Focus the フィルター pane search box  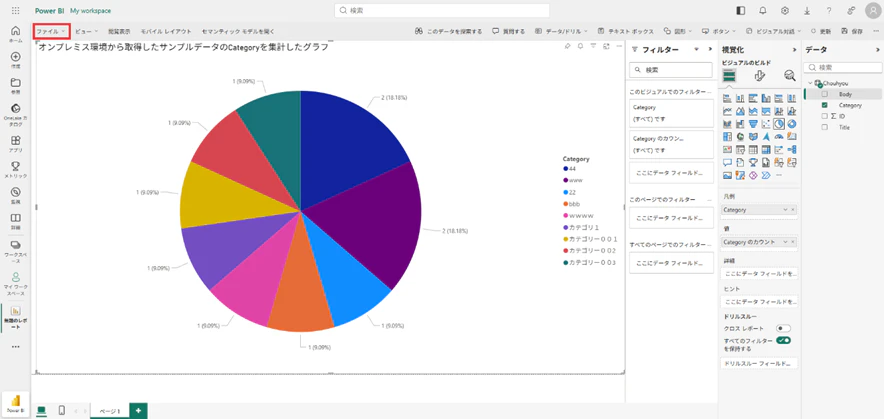coord(671,70)
